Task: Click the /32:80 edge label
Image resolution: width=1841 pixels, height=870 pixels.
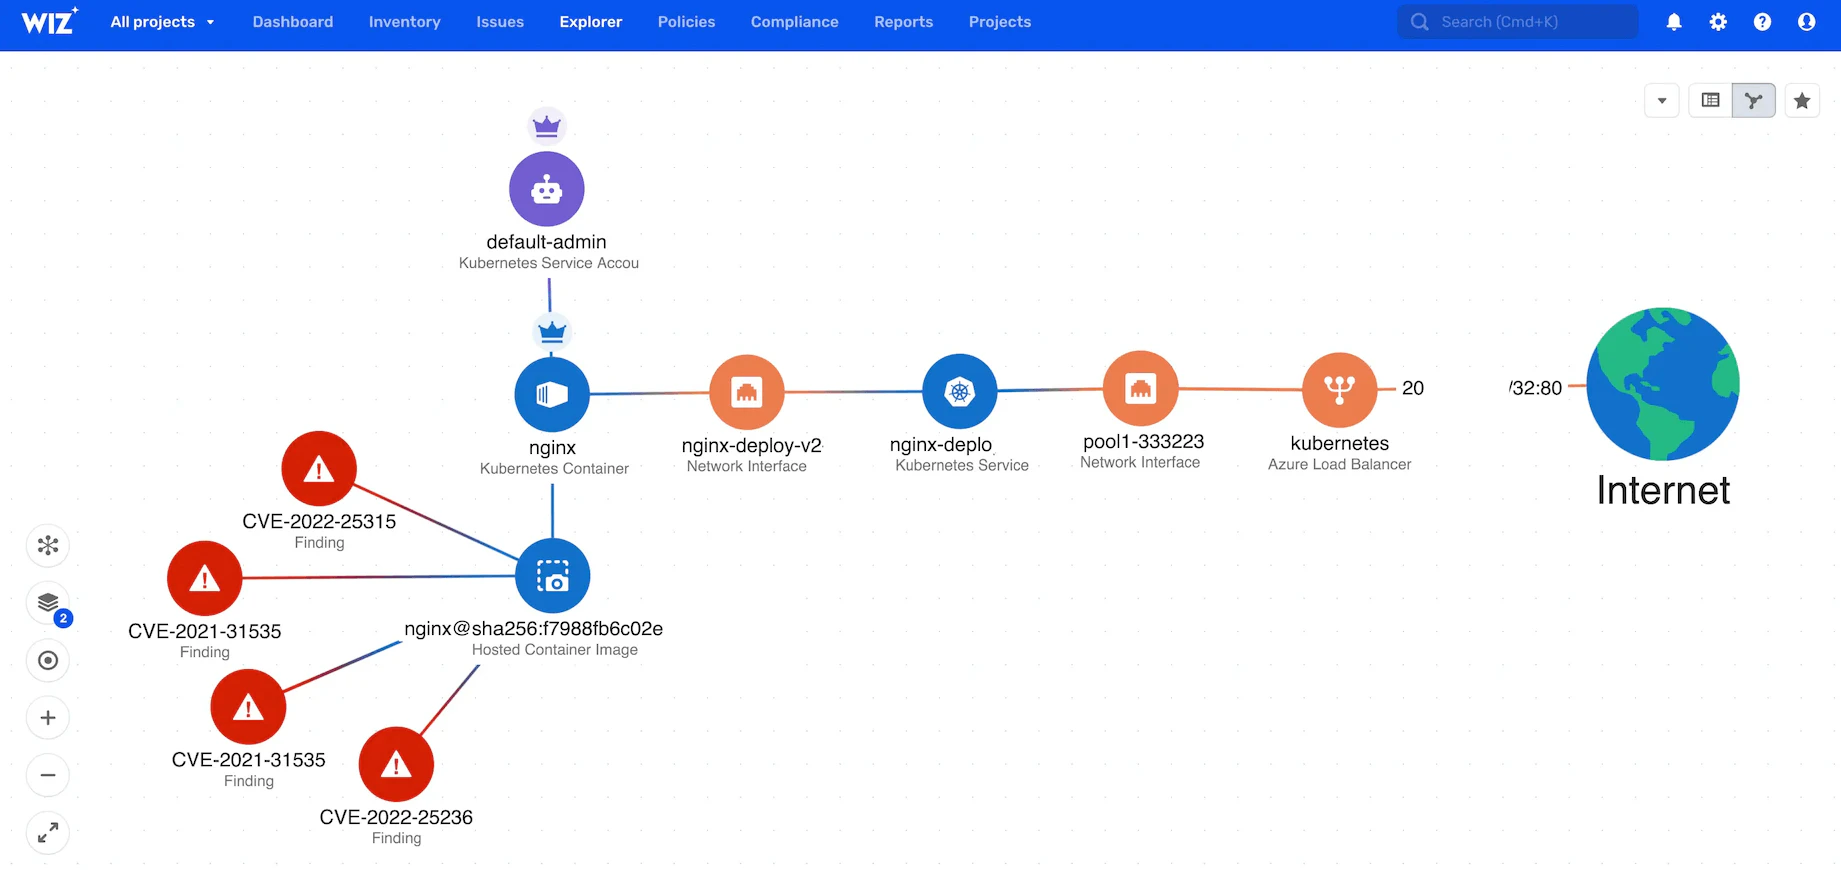Action: click(1536, 388)
